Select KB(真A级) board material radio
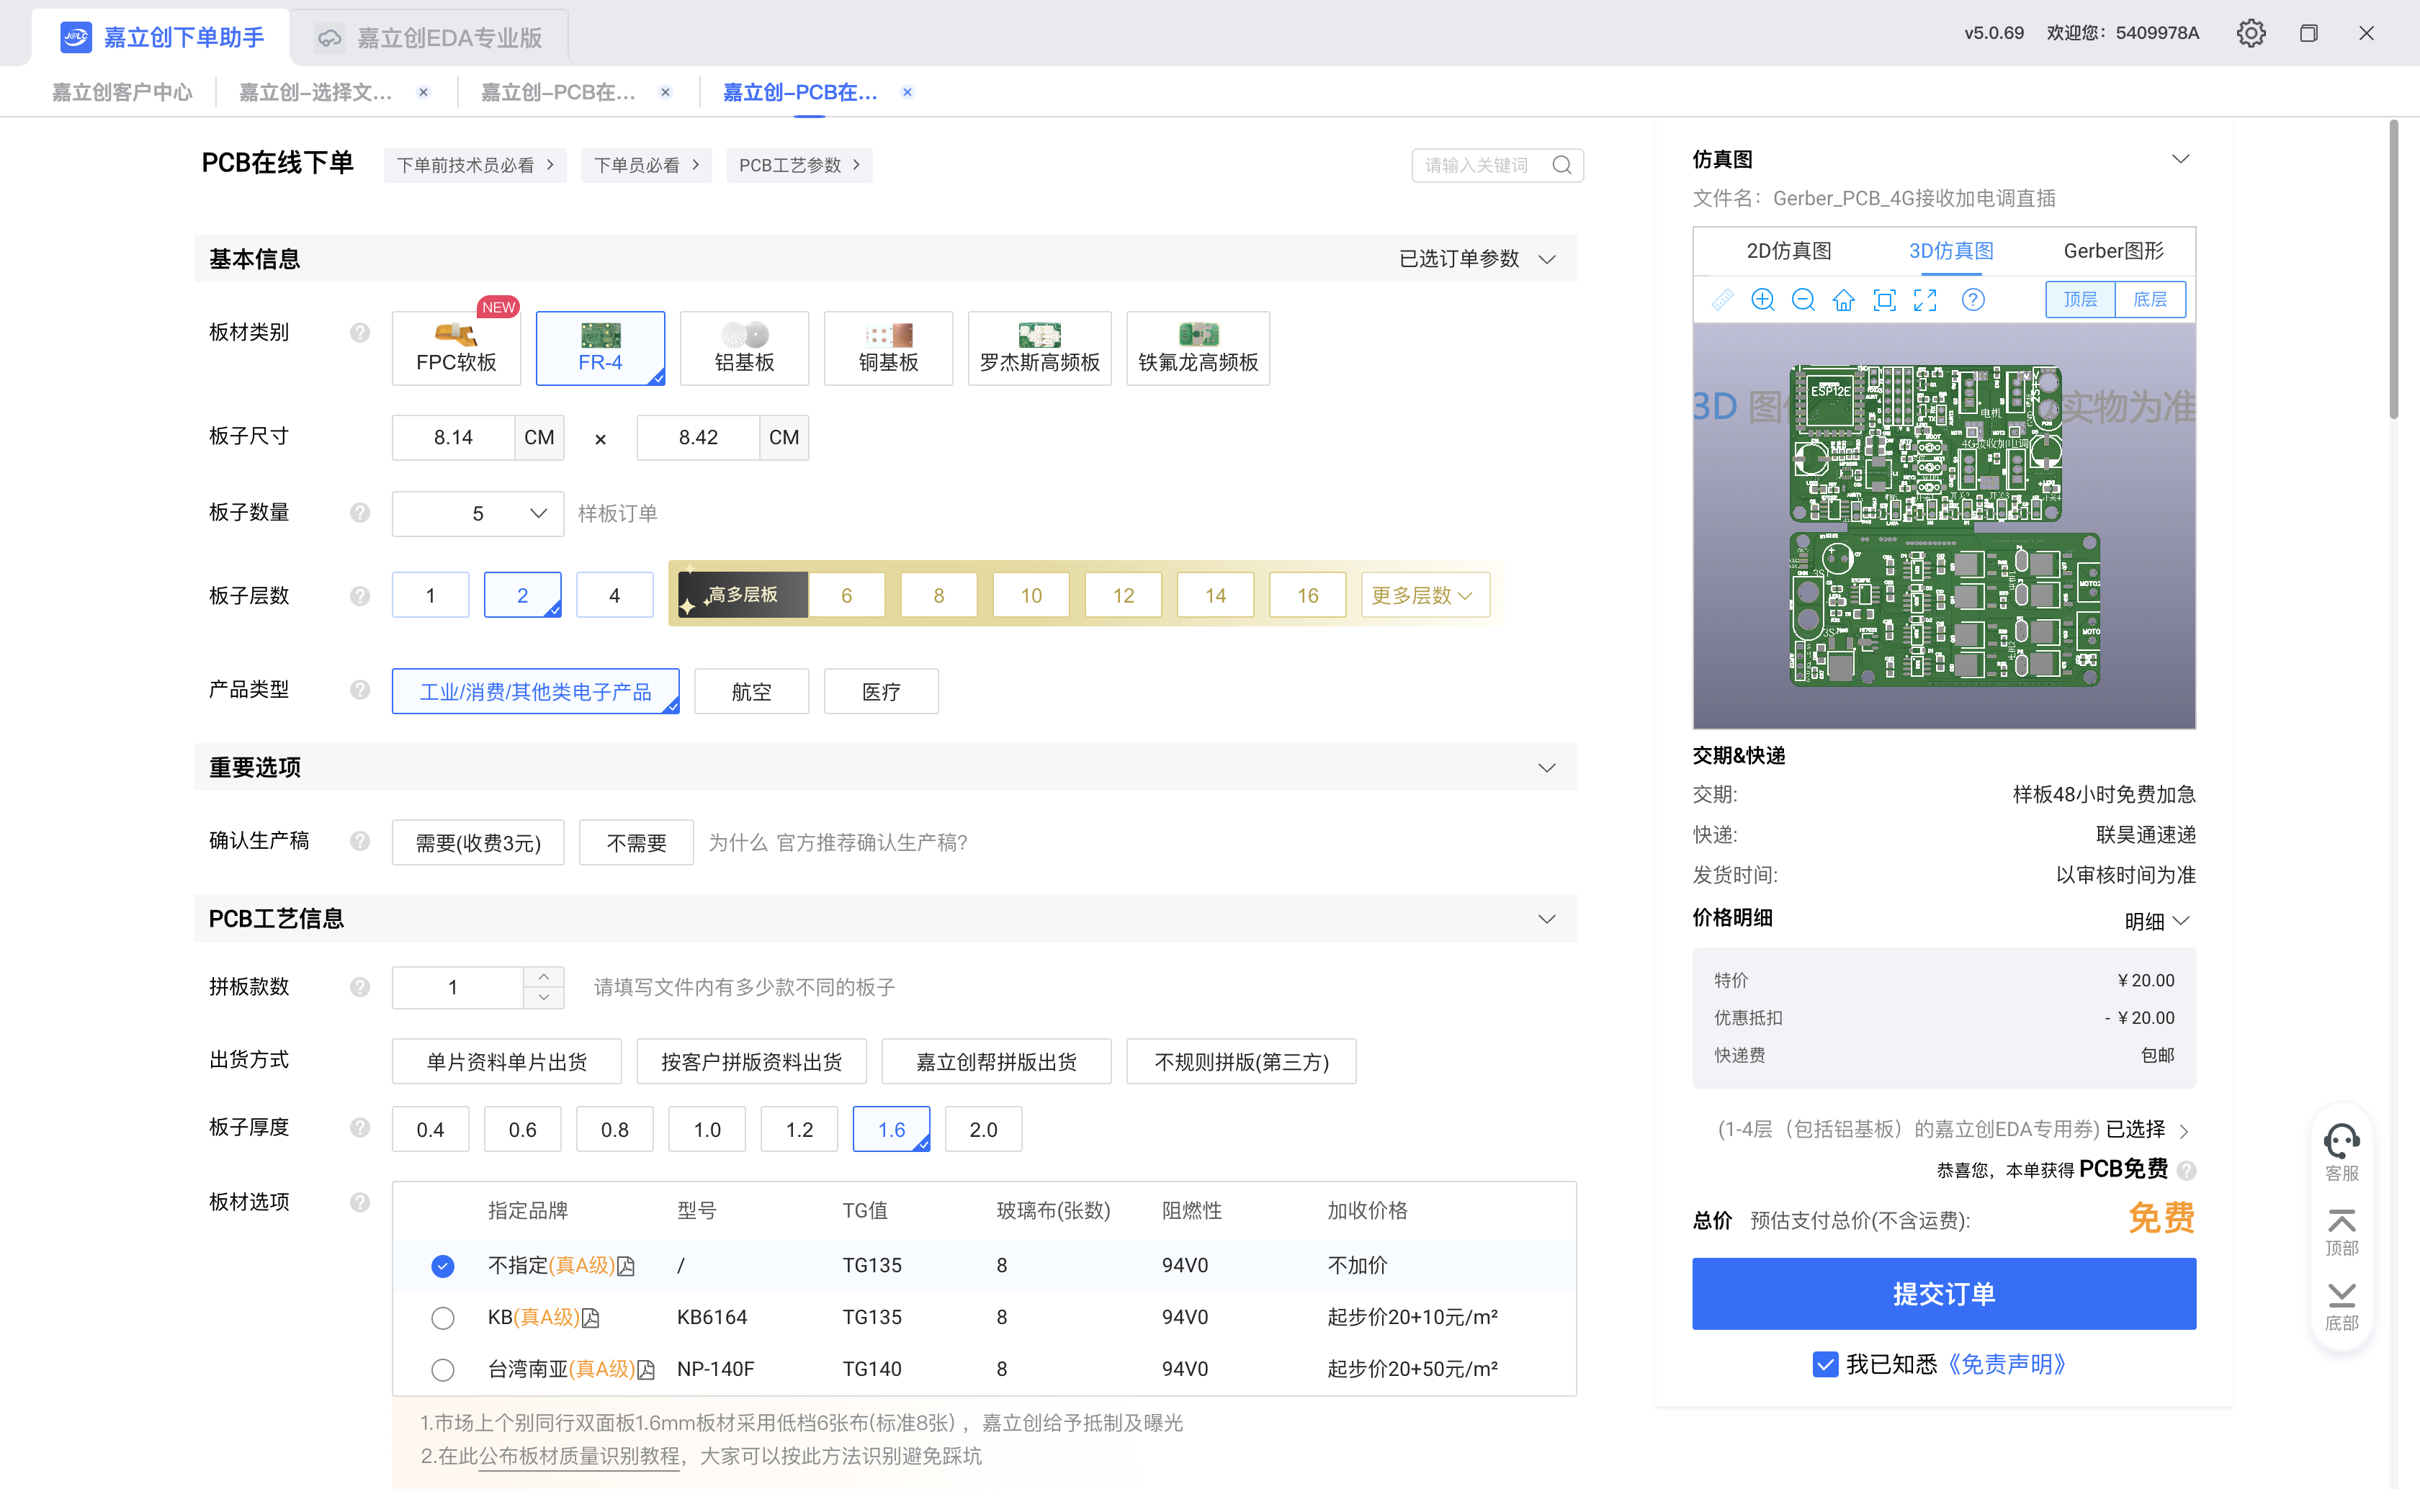Screen dimensions: 2420x1512 [x=442, y=1318]
